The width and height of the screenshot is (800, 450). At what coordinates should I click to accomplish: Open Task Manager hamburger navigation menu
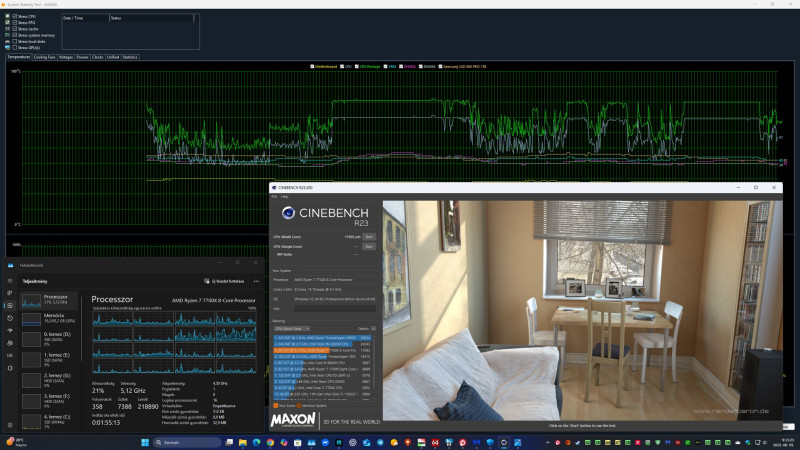click(x=10, y=281)
